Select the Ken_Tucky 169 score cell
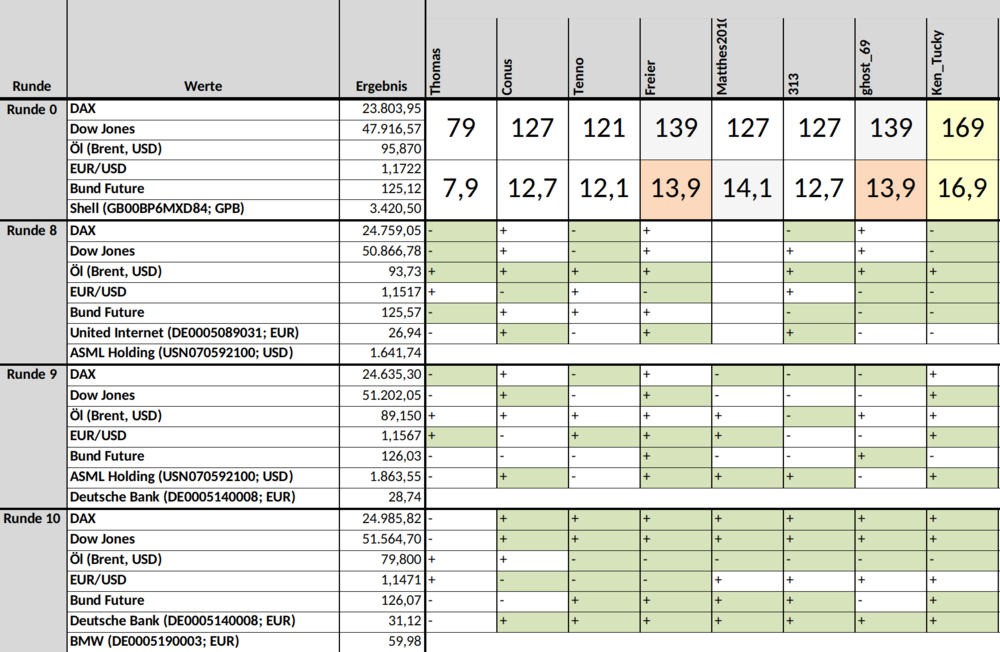The width and height of the screenshot is (1000, 652). pos(962,129)
